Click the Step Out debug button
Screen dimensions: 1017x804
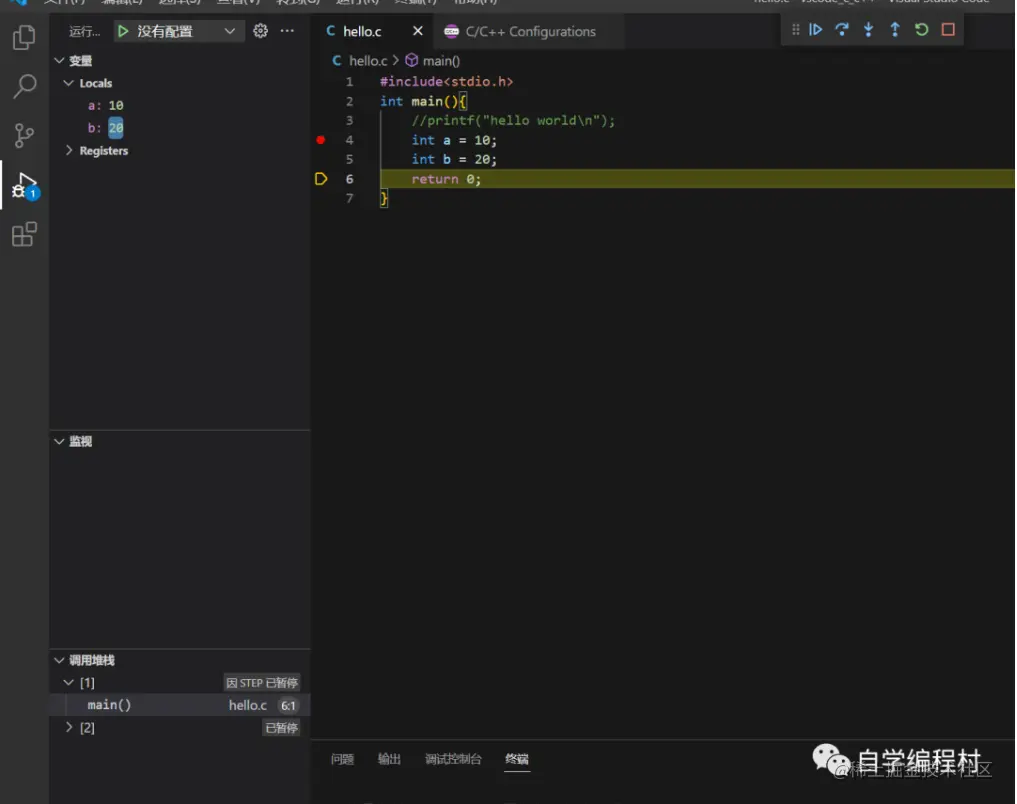[894, 30]
